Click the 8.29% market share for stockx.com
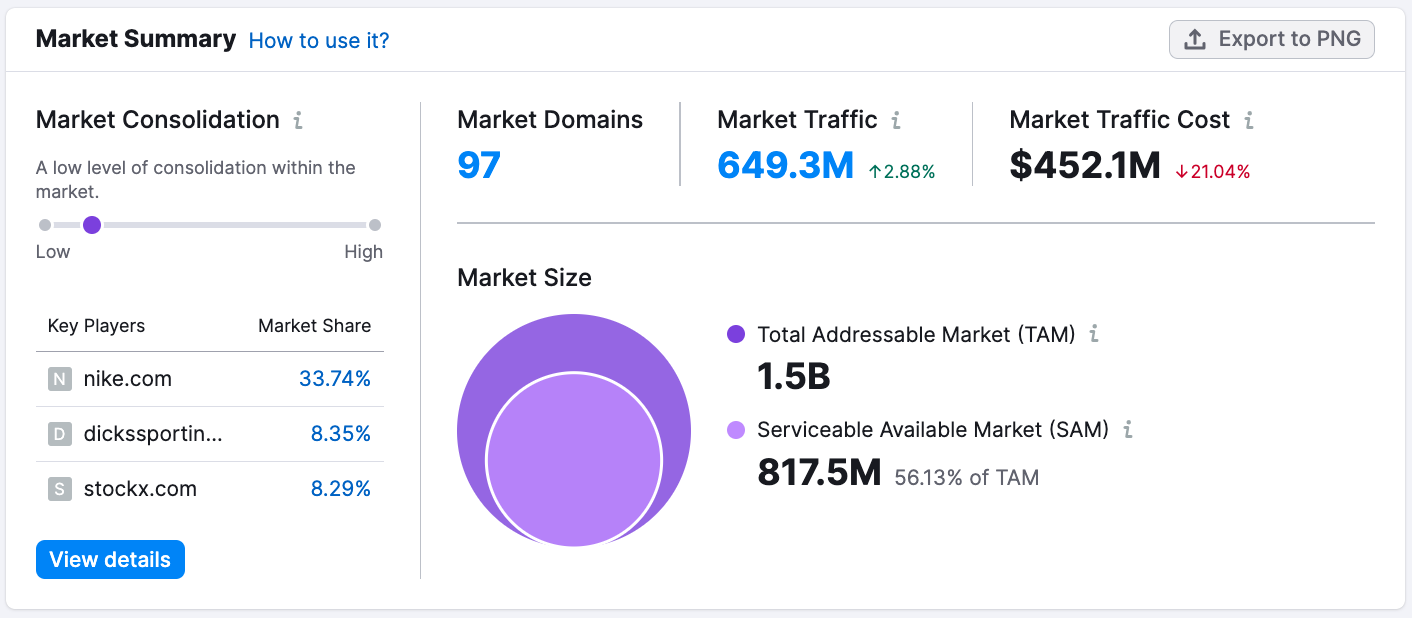Viewport: 1412px width, 618px height. tap(340, 489)
